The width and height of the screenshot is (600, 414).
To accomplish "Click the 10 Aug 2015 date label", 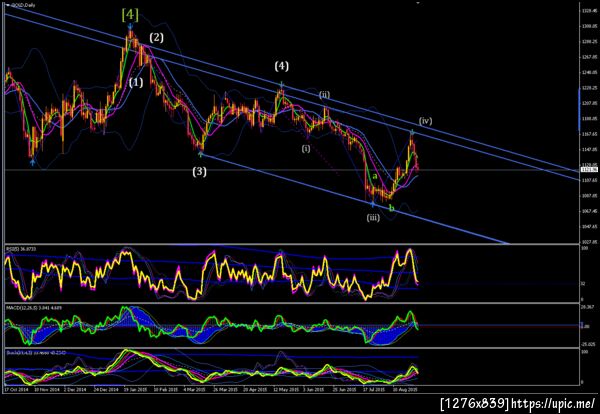I will pyautogui.click(x=404, y=390).
